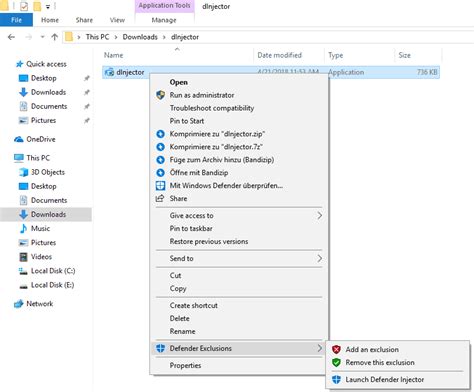
Task: Click the Quick access star icon
Action: pyautogui.click(x=19, y=64)
